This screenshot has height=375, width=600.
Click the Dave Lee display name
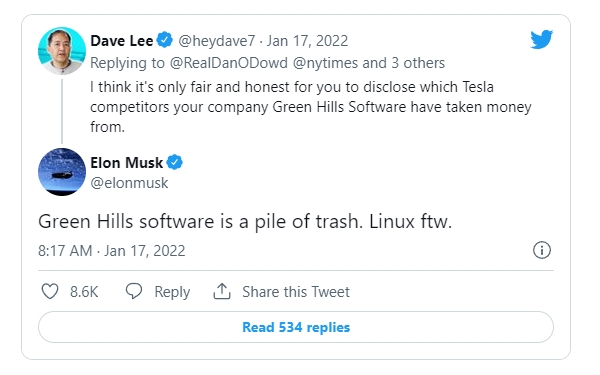click(122, 41)
